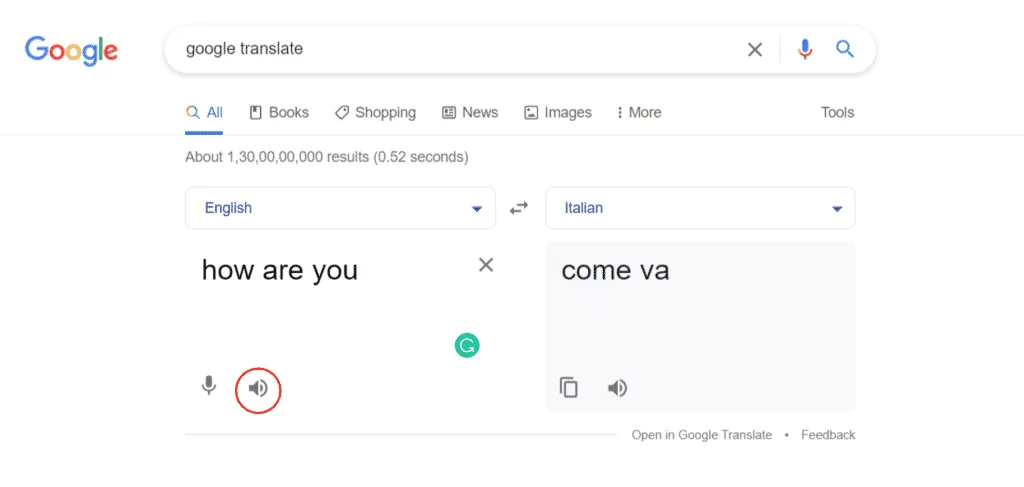Open the Shopping results tab
This screenshot has width=1024, height=487.
click(376, 112)
